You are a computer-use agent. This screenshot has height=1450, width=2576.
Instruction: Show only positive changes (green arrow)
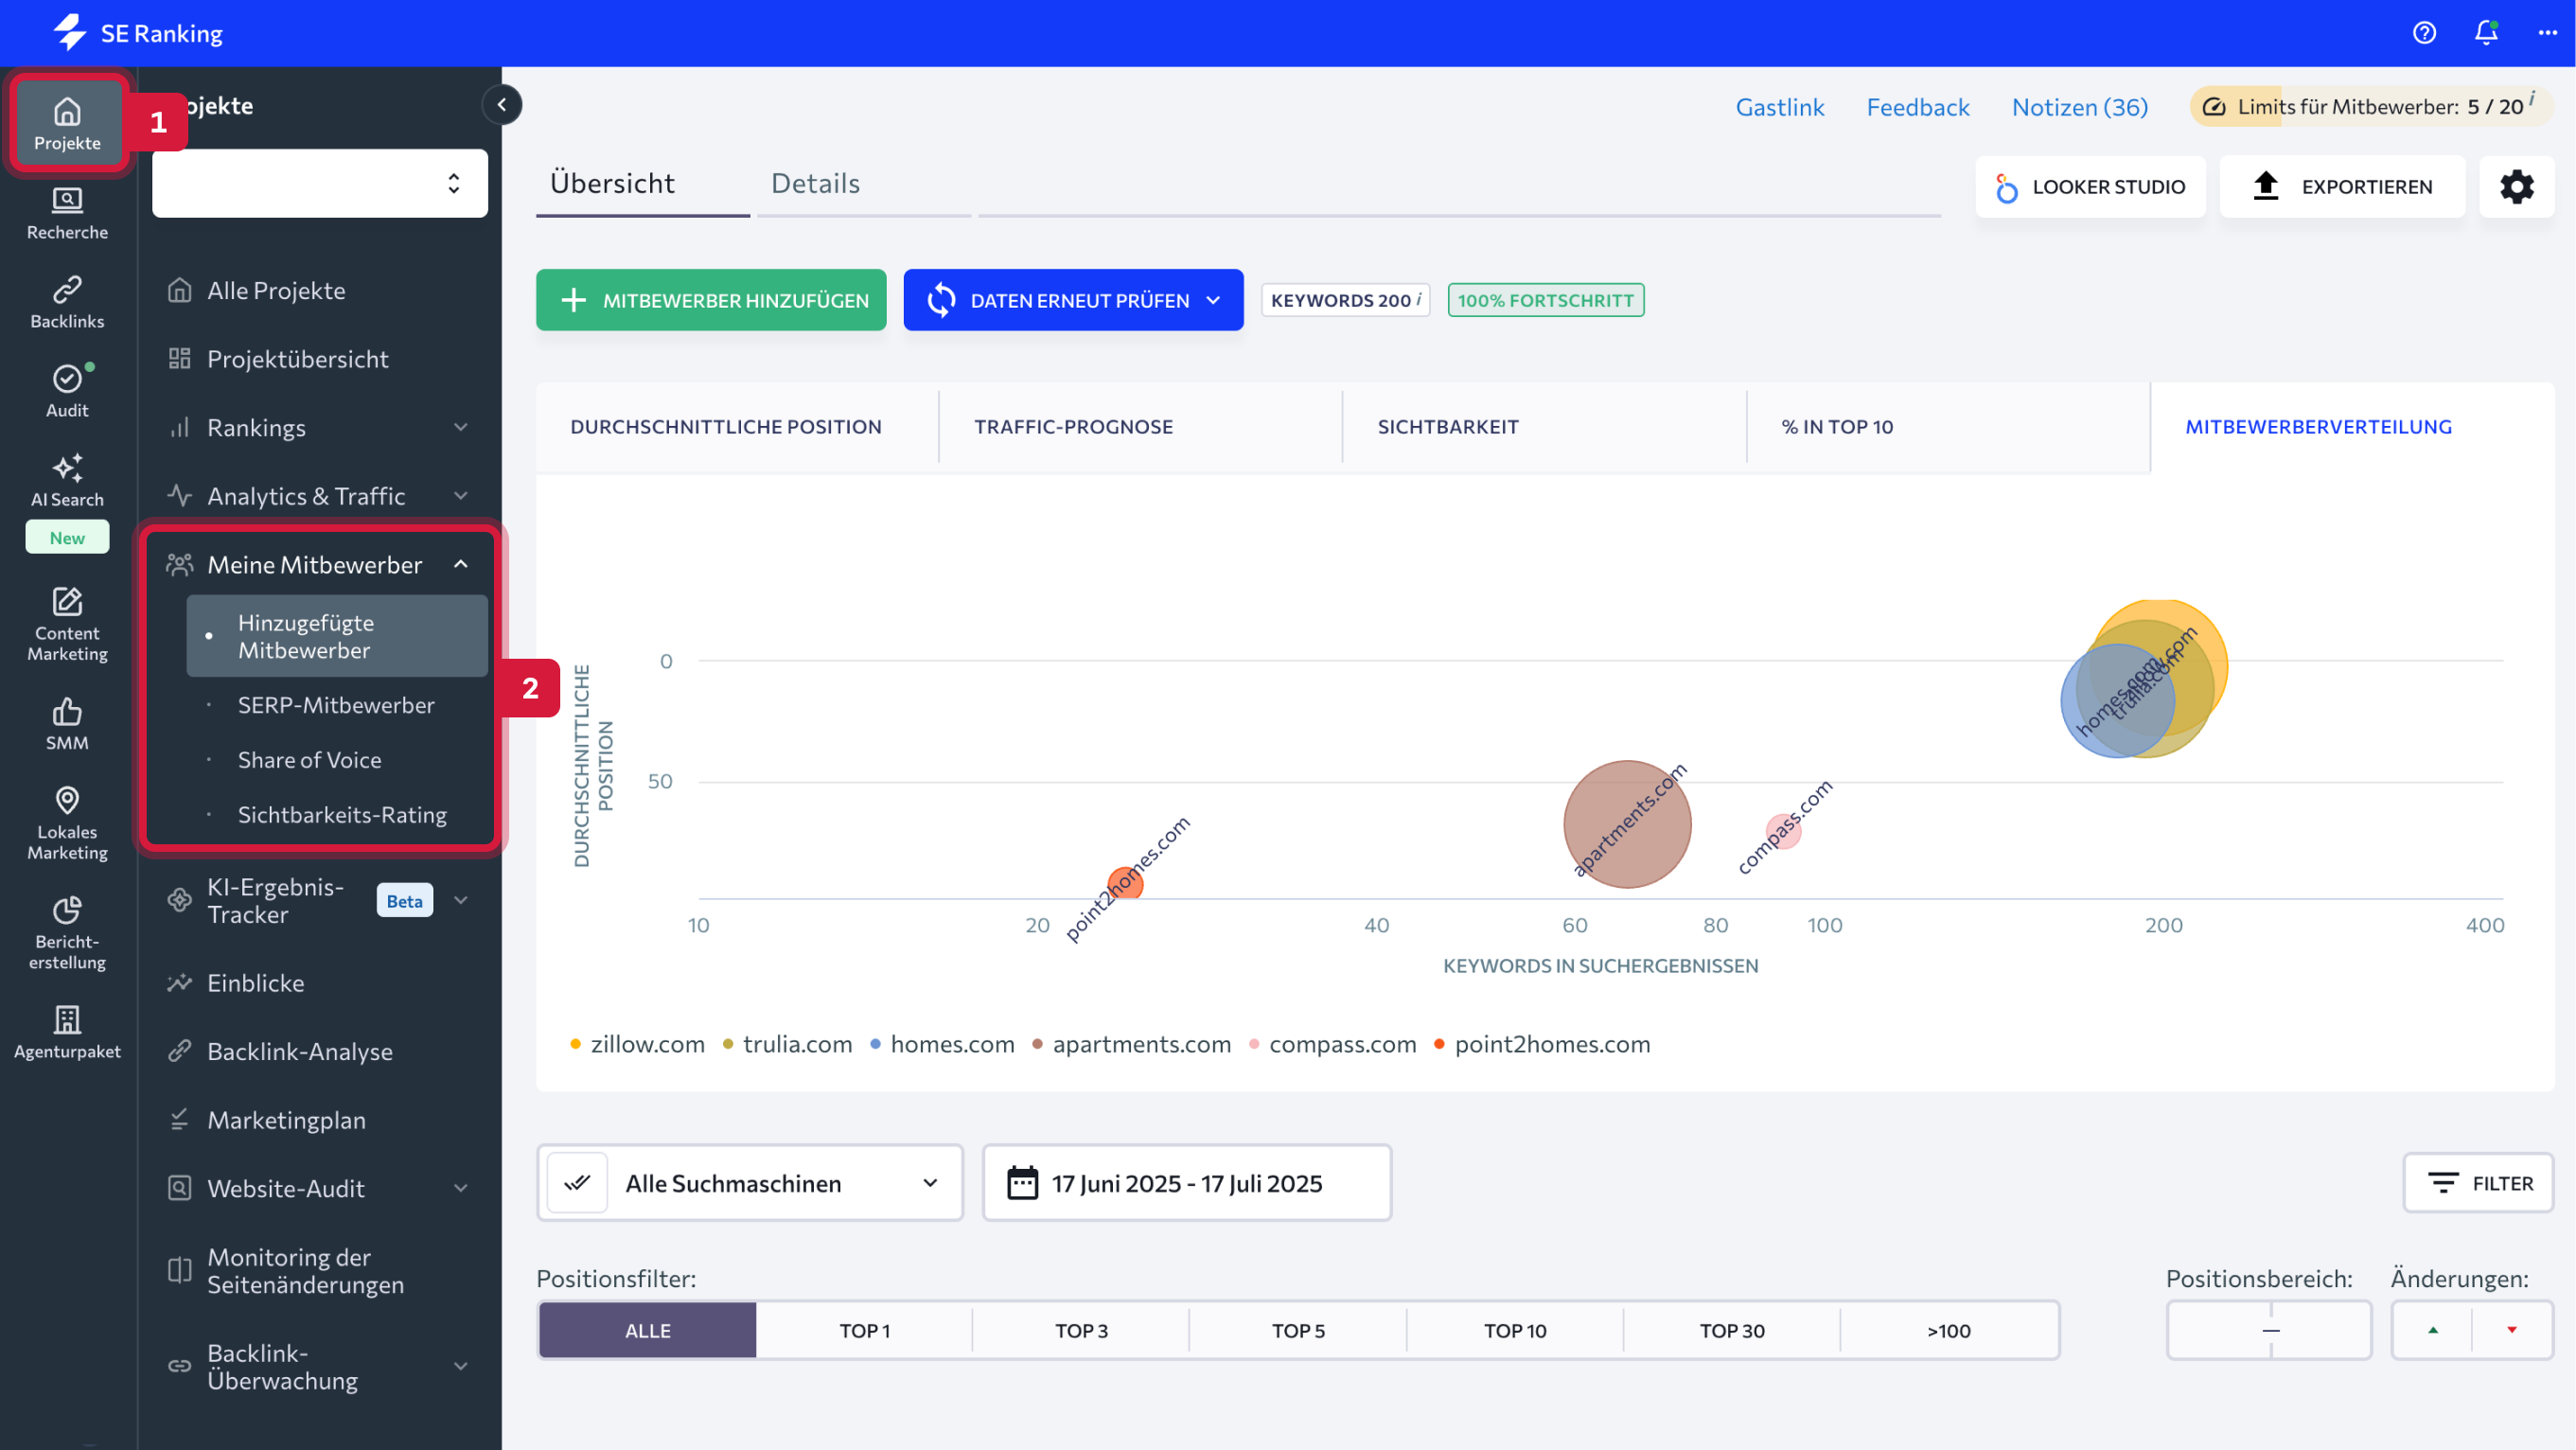point(2433,1330)
